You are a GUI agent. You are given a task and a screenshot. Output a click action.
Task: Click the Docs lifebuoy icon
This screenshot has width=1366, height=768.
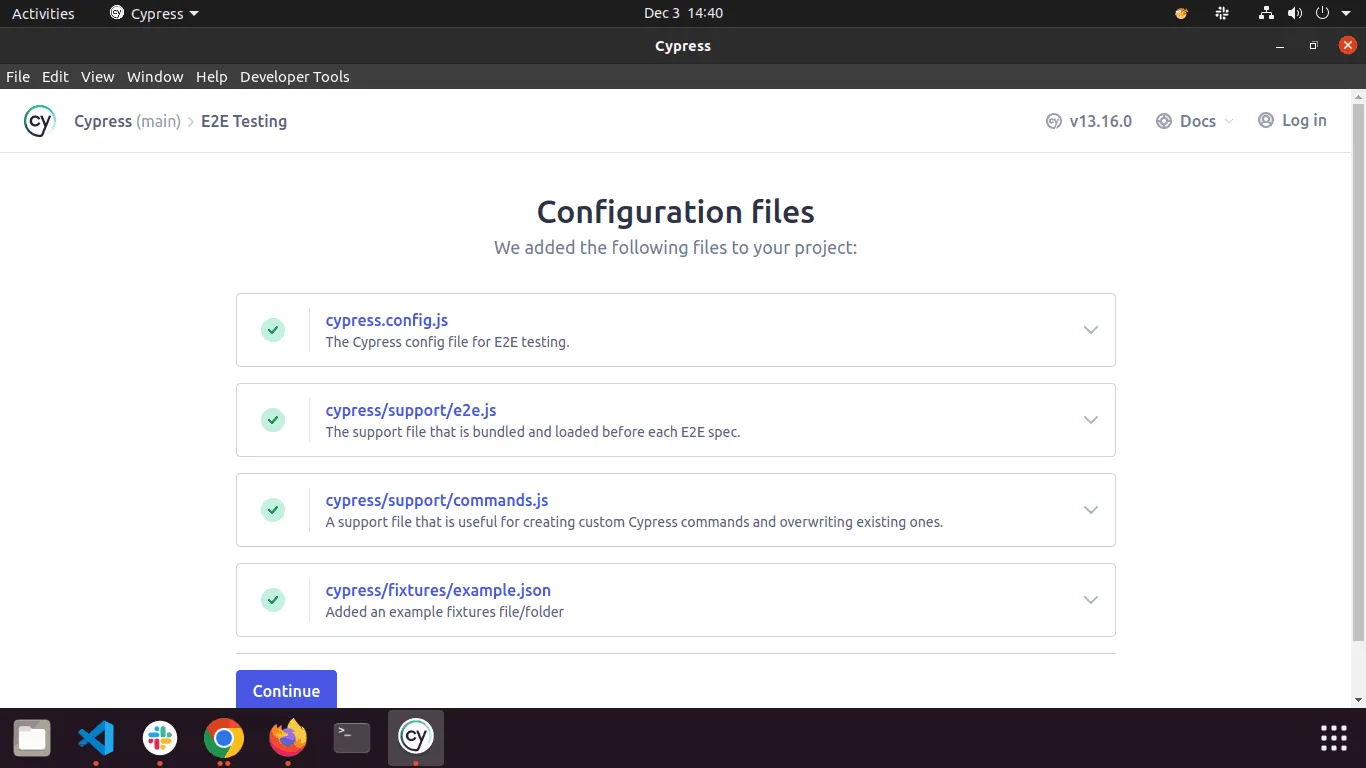click(x=1164, y=121)
